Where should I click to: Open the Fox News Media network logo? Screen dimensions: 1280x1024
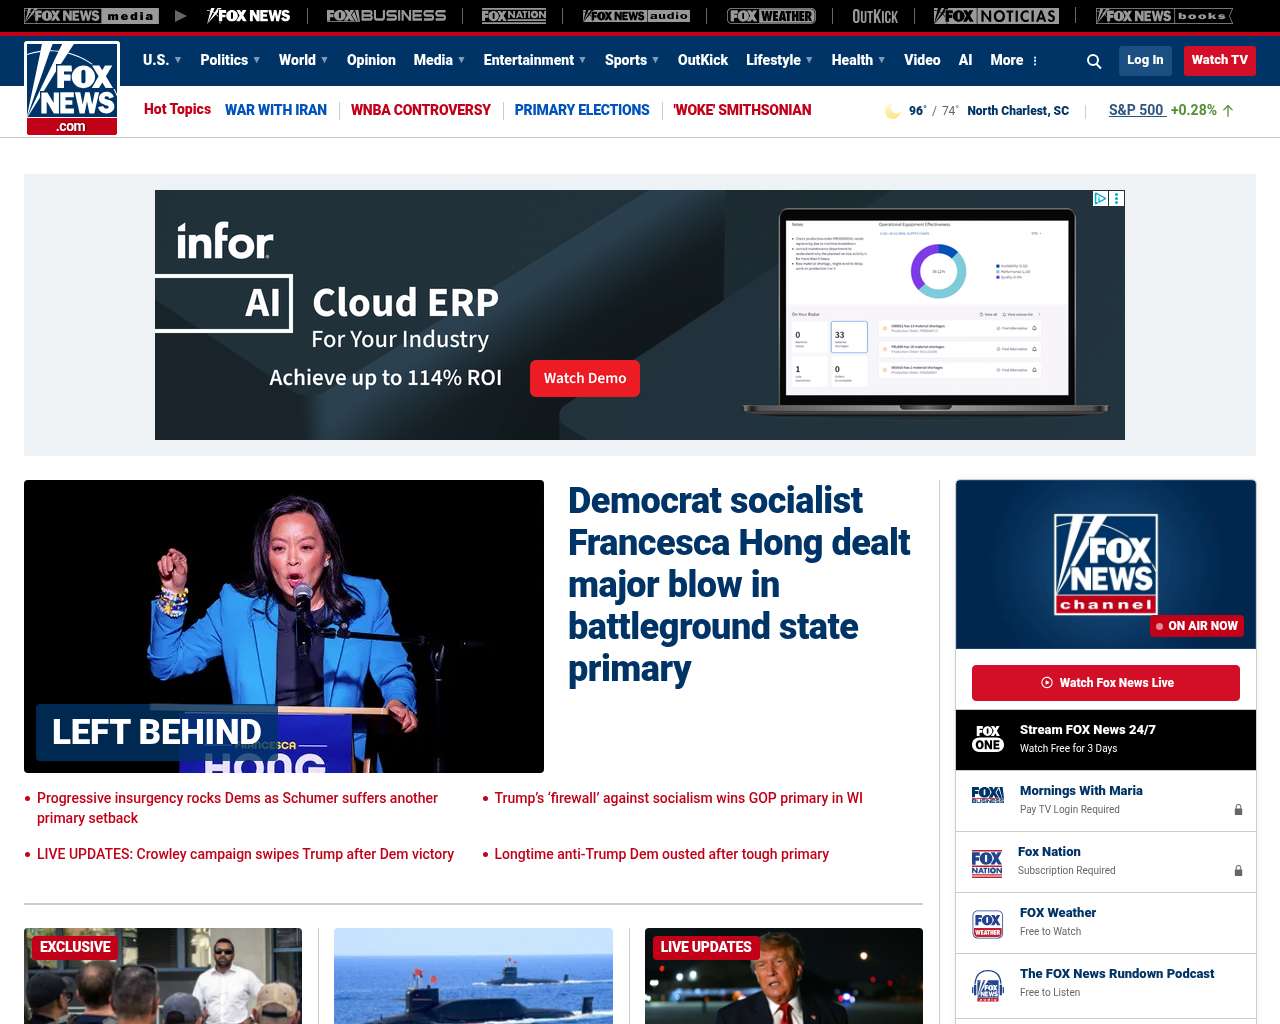click(x=91, y=16)
